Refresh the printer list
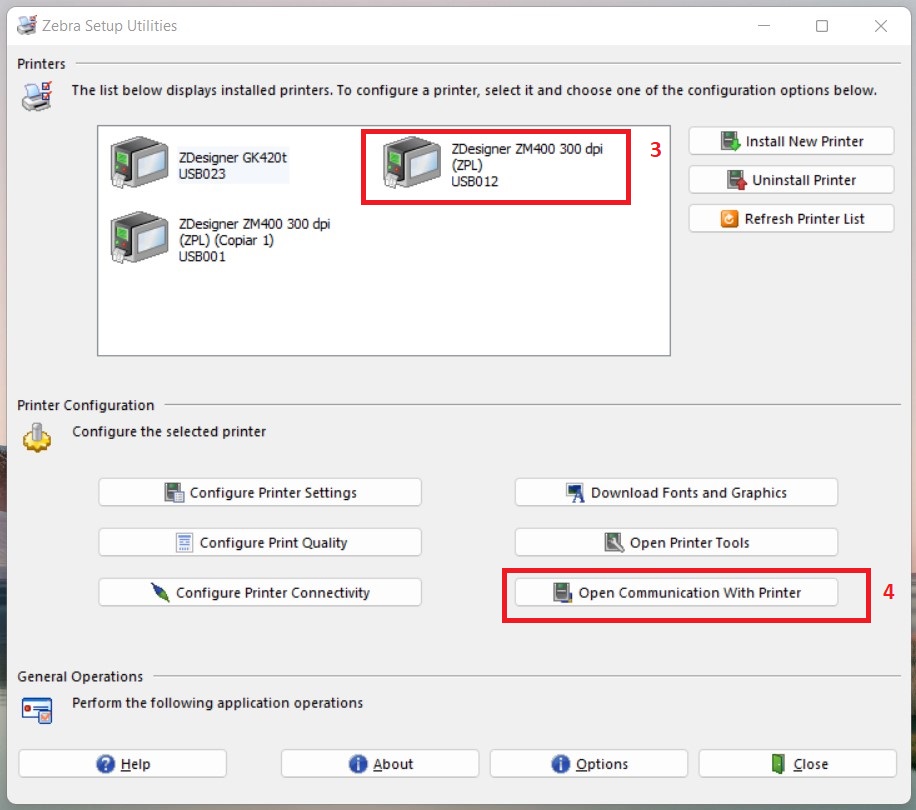Screen dimensions: 916x810 (x=791, y=218)
